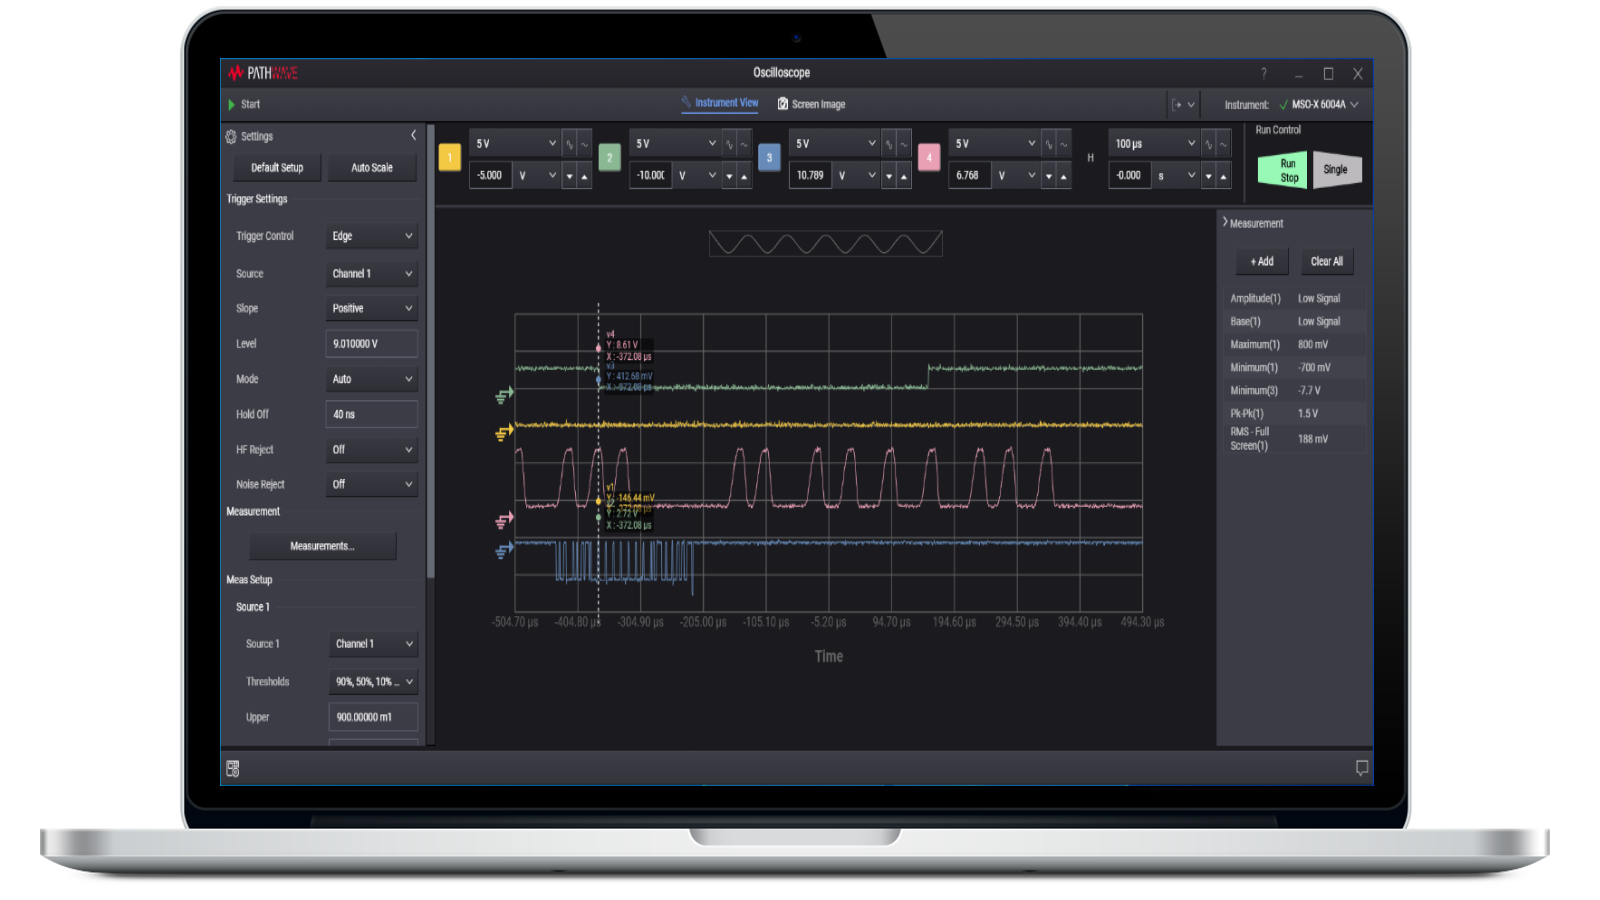The height and width of the screenshot is (900, 1600).
Task: Clear all measurements with Clear All
Action: pos(1326,261)
